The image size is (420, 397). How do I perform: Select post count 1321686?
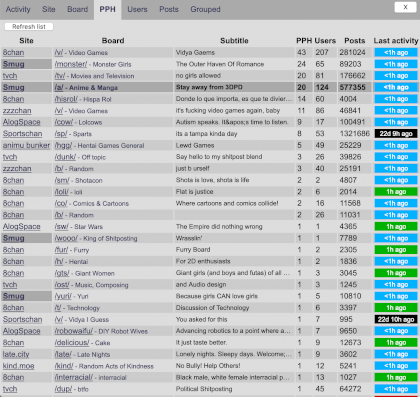click(355, 134)
